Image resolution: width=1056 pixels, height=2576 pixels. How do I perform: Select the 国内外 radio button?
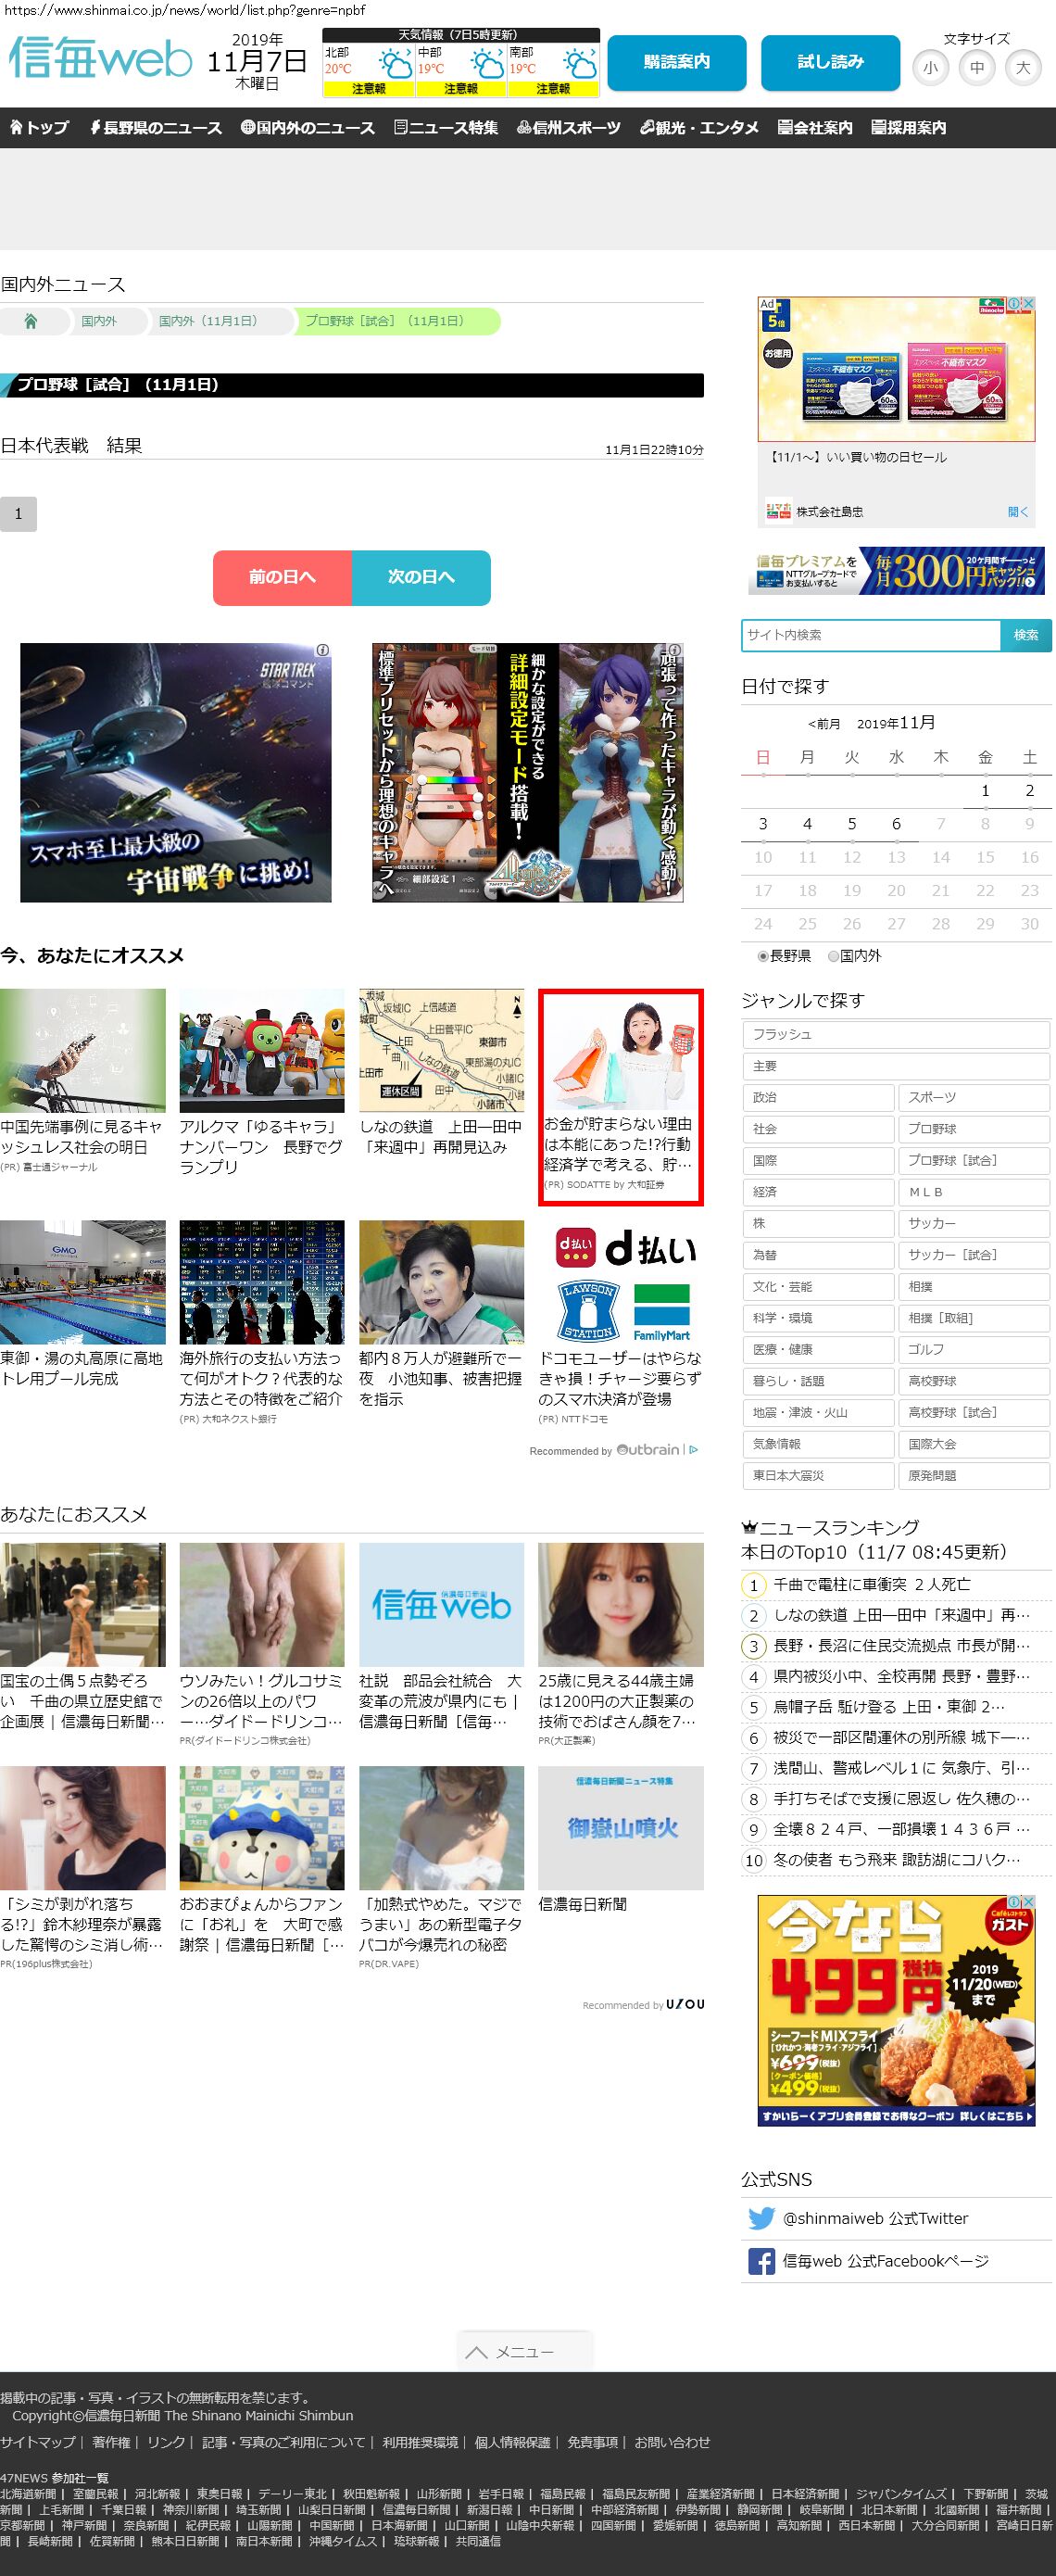833,956
